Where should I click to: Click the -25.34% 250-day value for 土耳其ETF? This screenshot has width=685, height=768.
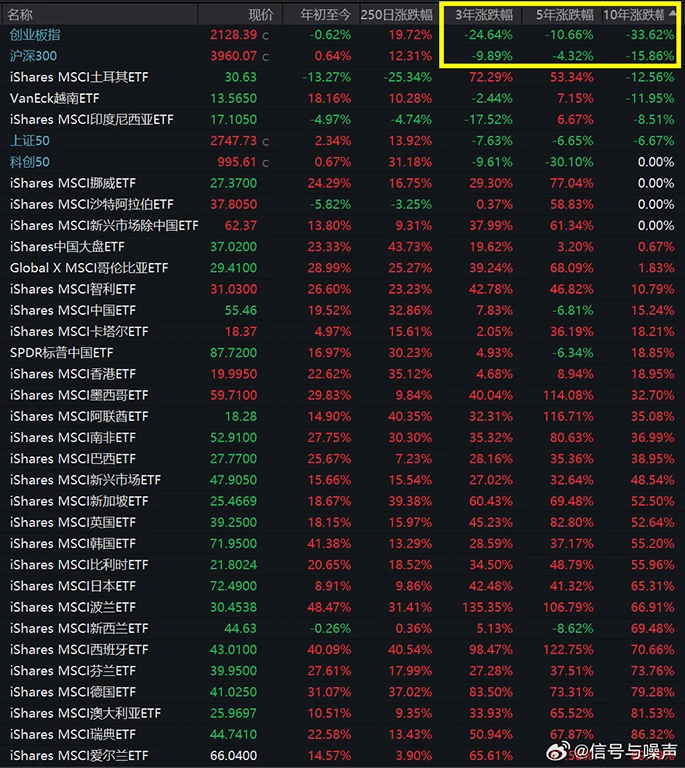pos(407,77)
